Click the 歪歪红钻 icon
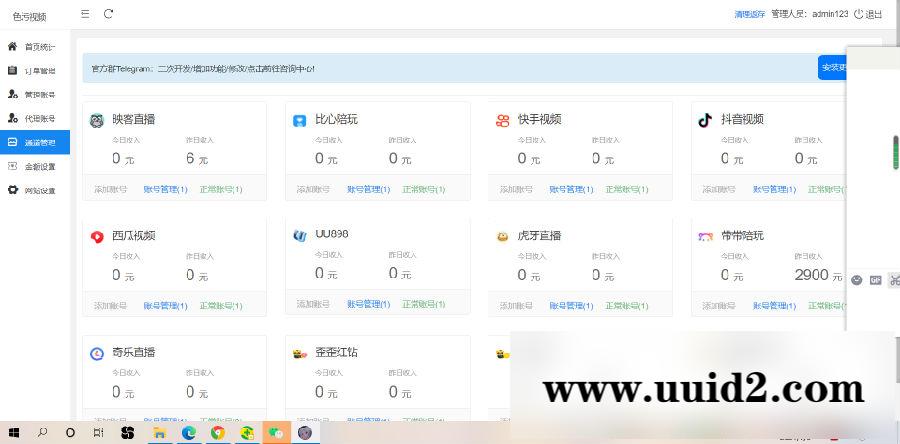The image size is (900, 444). pyautogui.click(x=300, y=353)
